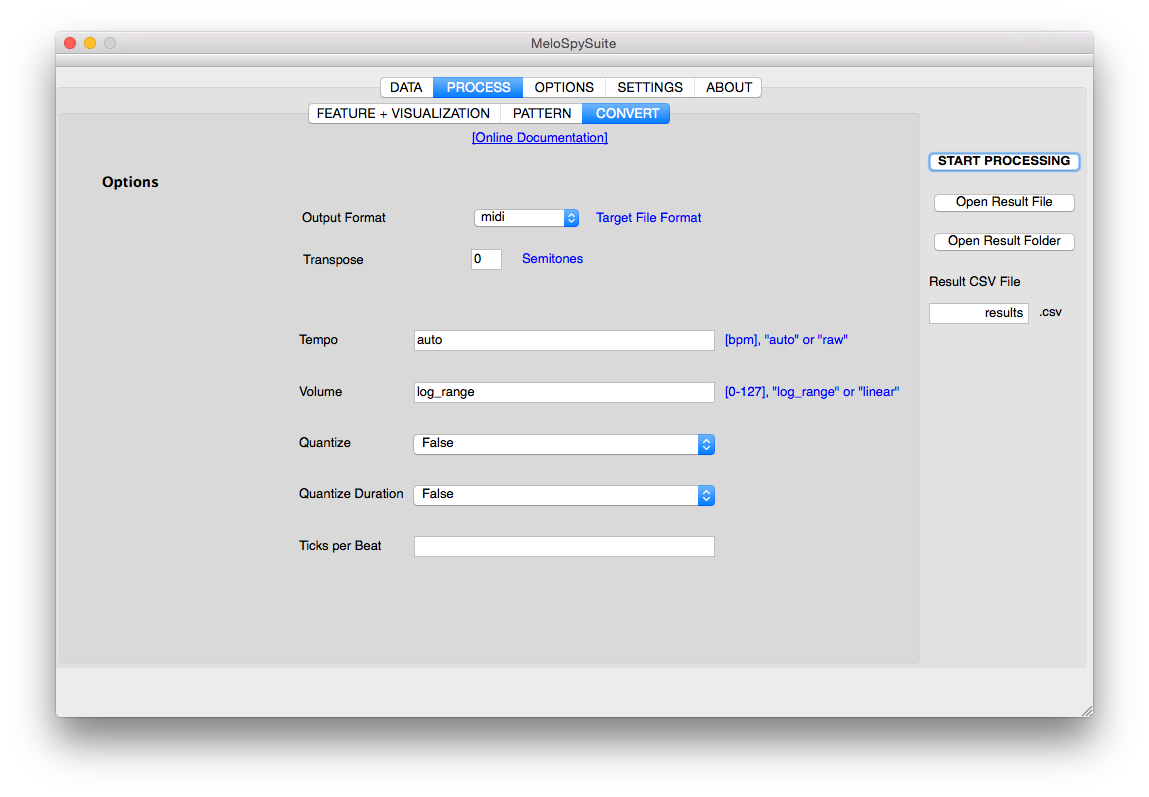Click Open Result Folder button
The height and width of the screenshot is (797, 1149).
pyautogui.click(x=1004, y=241)
